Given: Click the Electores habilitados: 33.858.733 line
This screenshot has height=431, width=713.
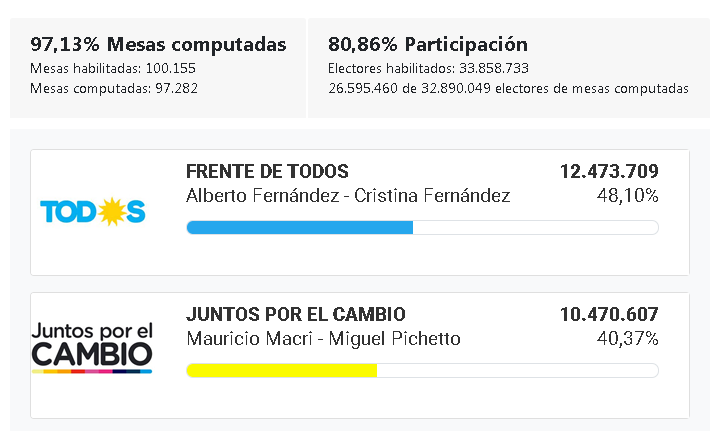Looking at the screenshot, I should coord(428,68).
